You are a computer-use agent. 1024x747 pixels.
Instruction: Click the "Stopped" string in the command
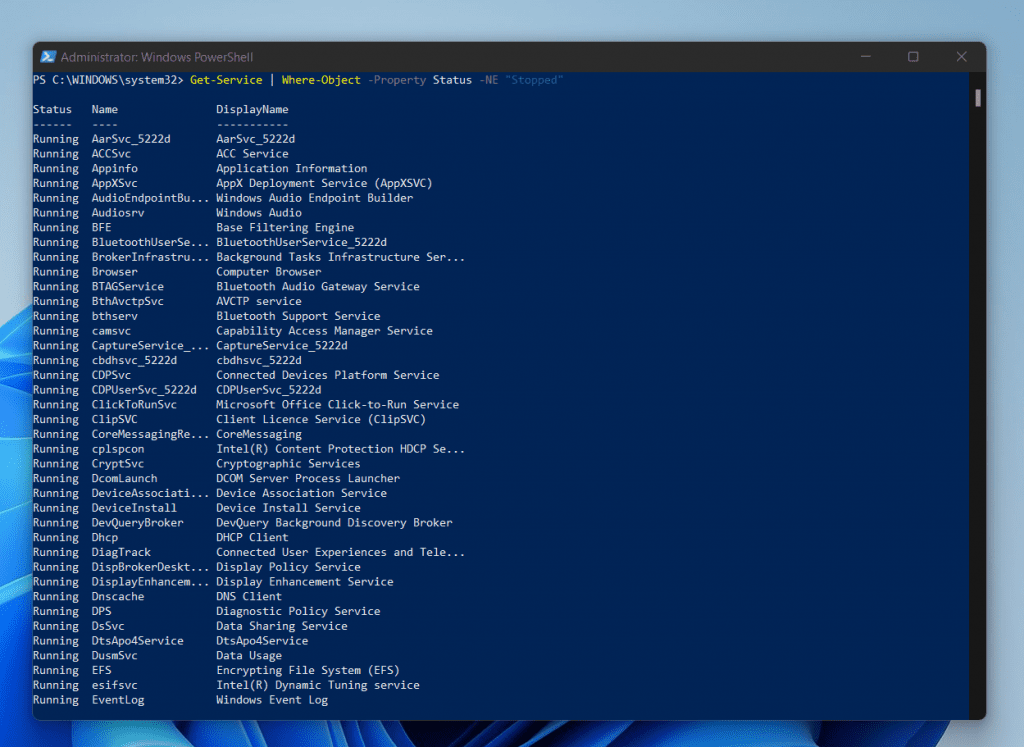tap(534, 80)
